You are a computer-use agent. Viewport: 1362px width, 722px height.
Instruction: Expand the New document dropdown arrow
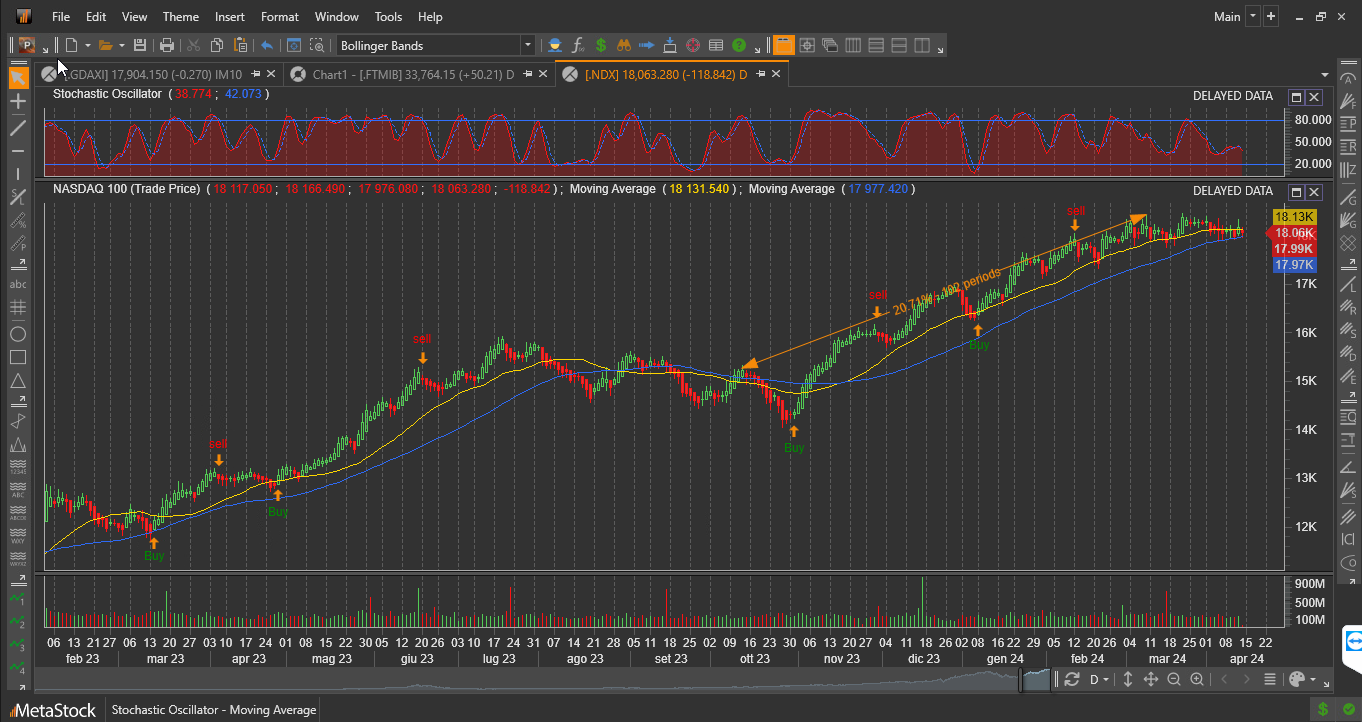coord(88,45)
